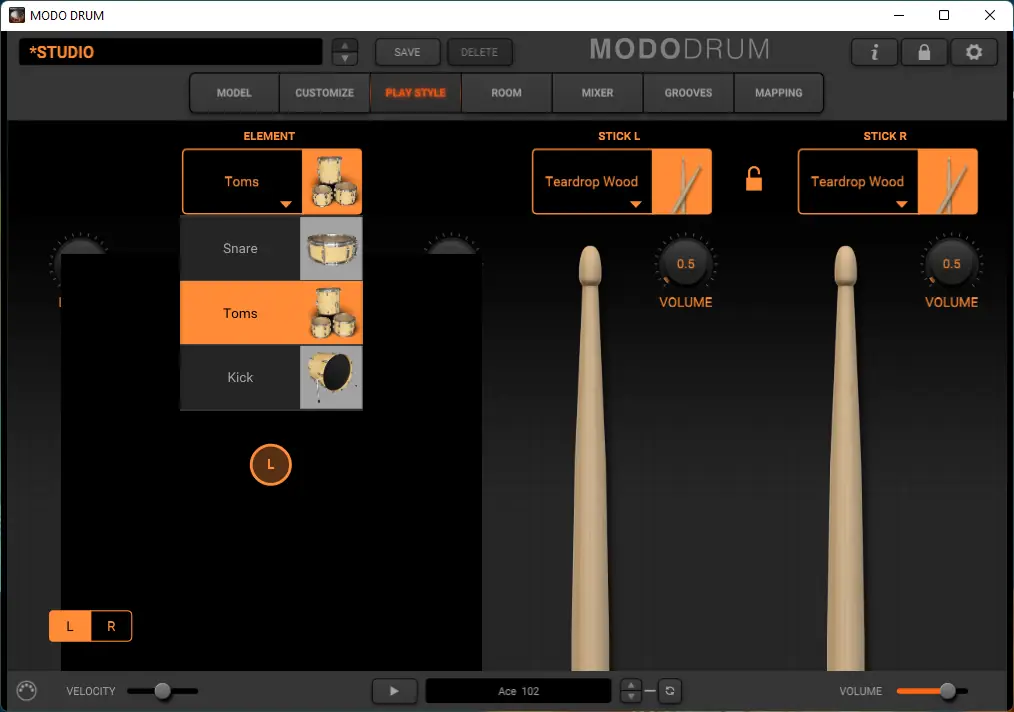1014x712 pixels.
Task: Click the MODO DRUM title bar app icon
Action: click(17, 15)
